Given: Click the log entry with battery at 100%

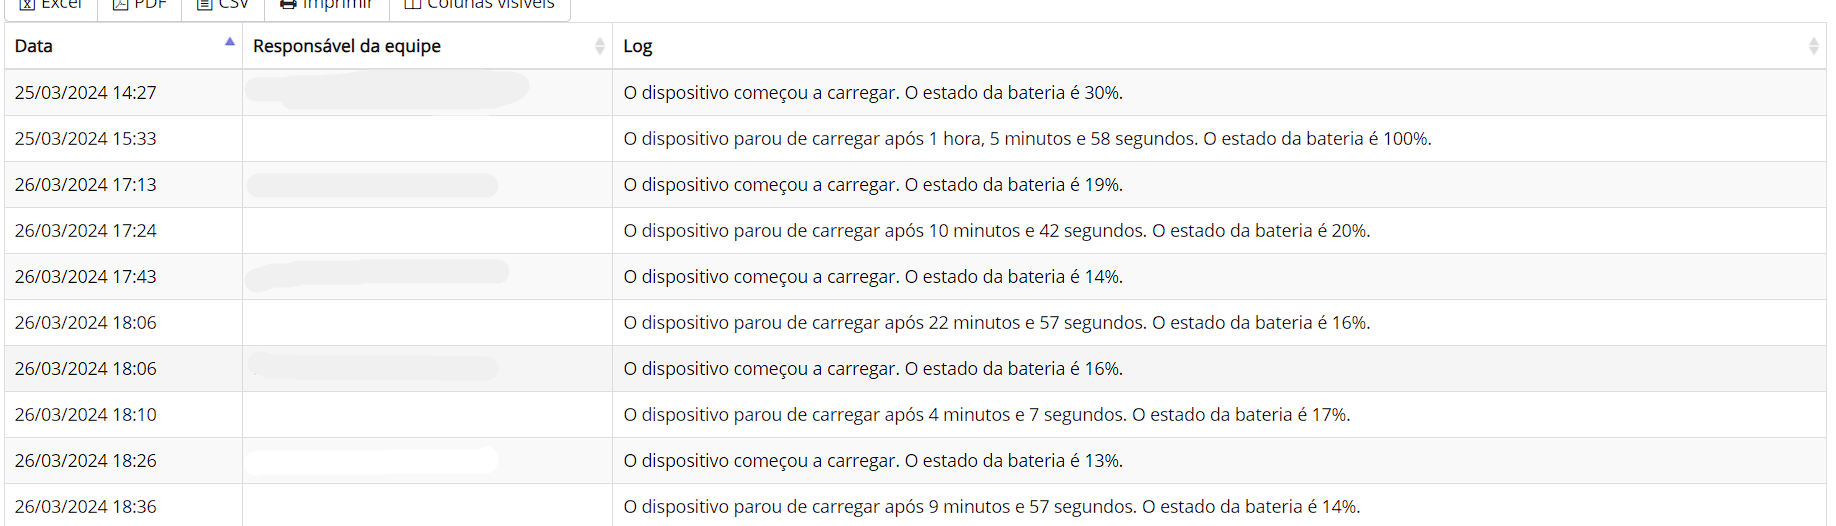Looking at the screenshot, I should pyautogui.click(x=1027, y=139).
